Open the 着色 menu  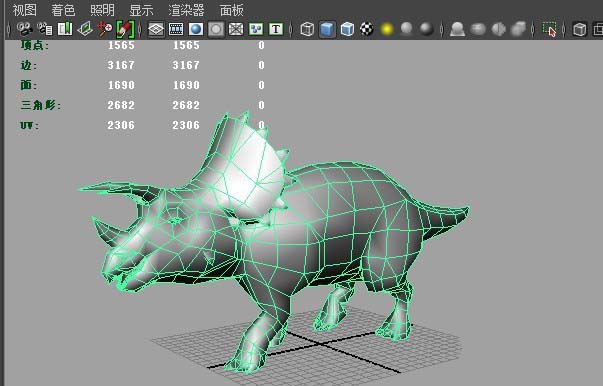click(63, 10)
